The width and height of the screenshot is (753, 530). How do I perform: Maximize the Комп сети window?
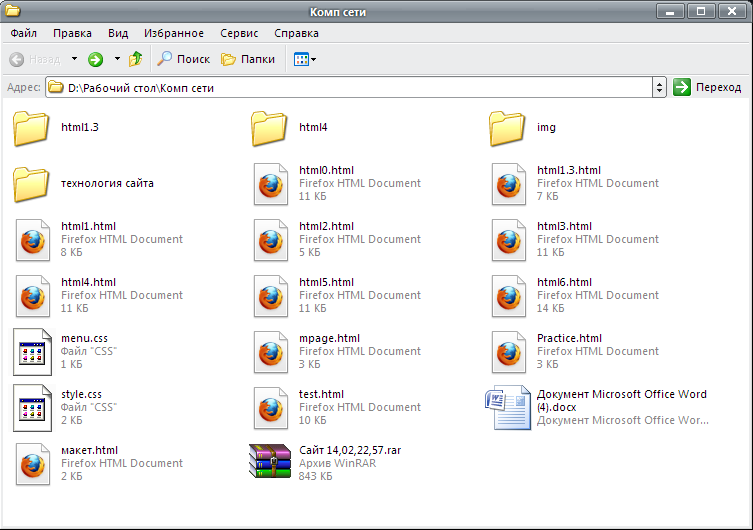tap(701, 11)
